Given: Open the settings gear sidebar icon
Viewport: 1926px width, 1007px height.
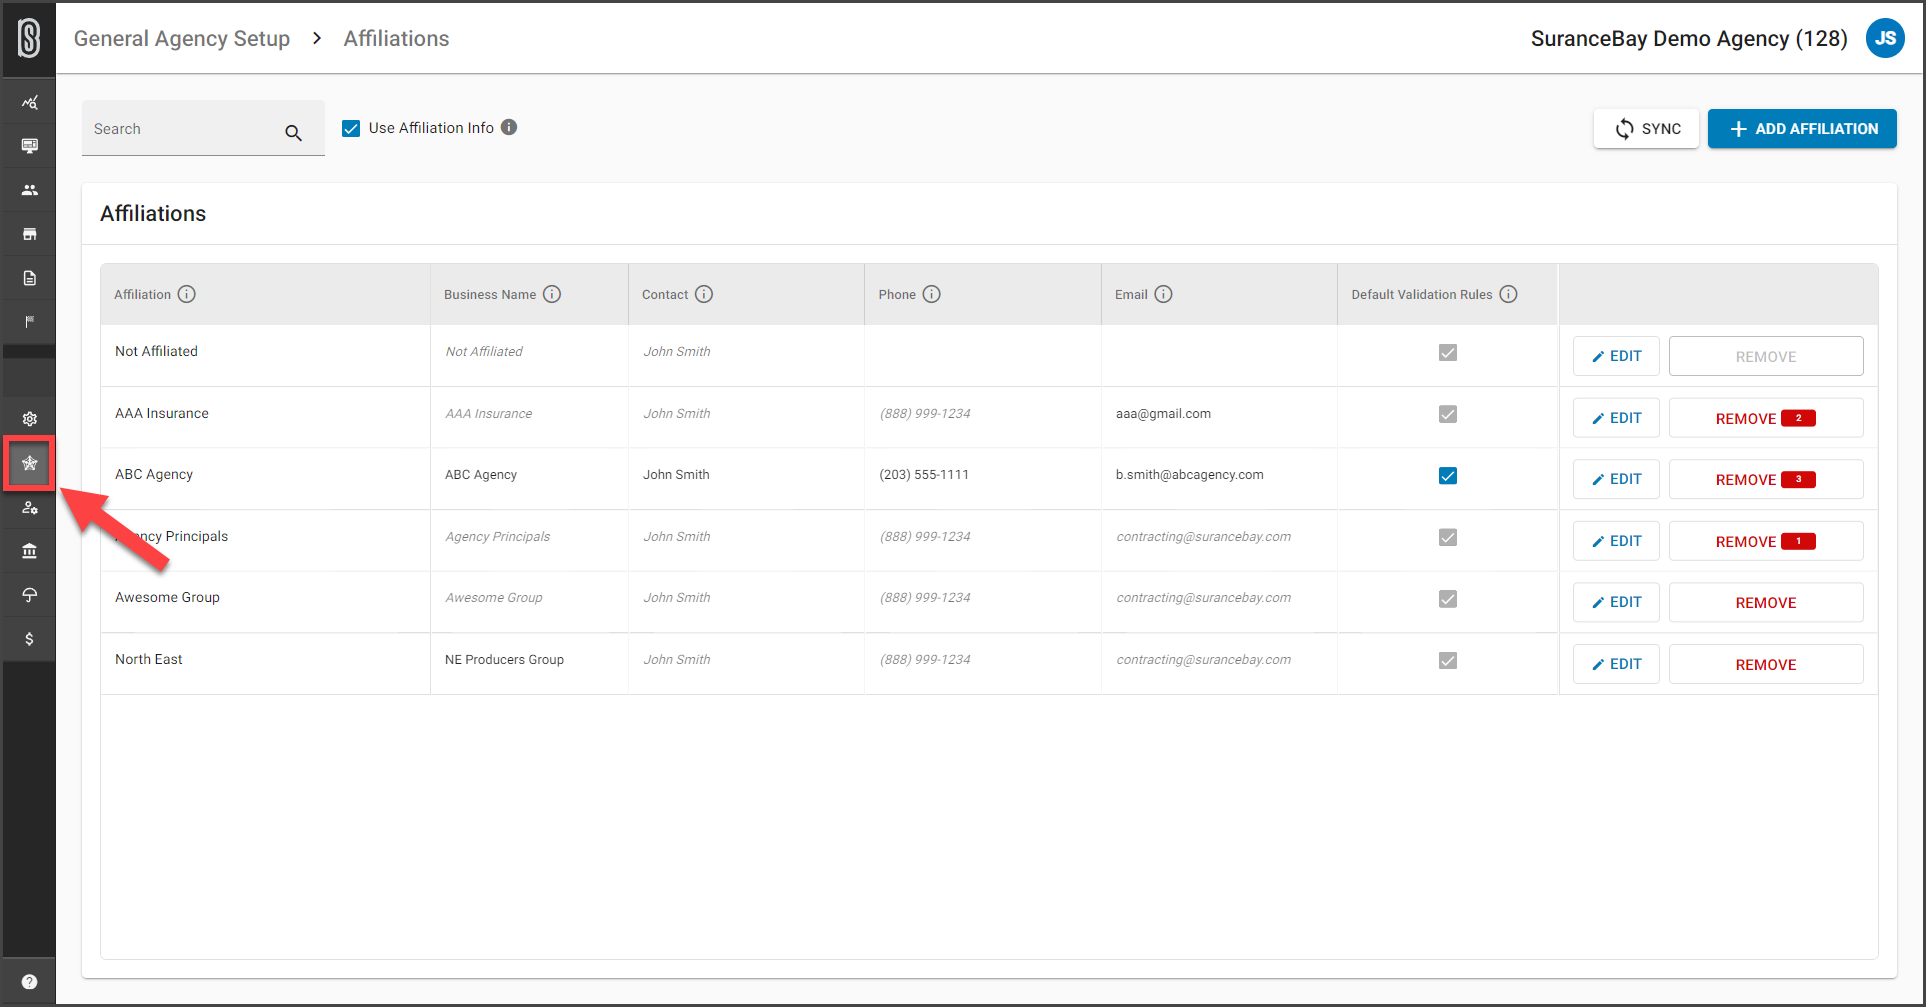Looking at the screenshot, I should (x=29, y=419).
